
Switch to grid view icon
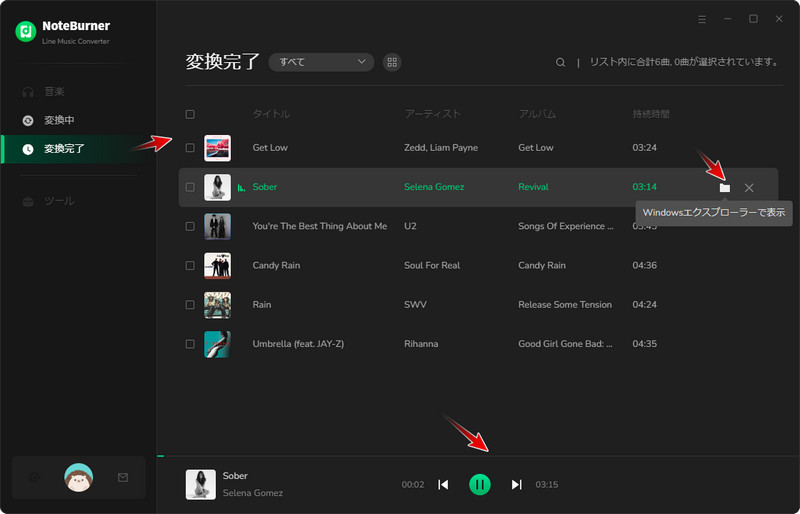coord(392,62)
